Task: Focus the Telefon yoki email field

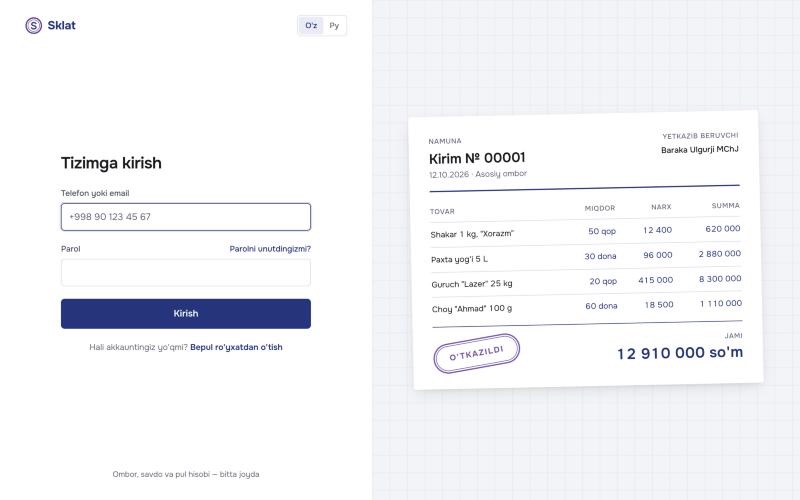Action: tap(186, 217)
